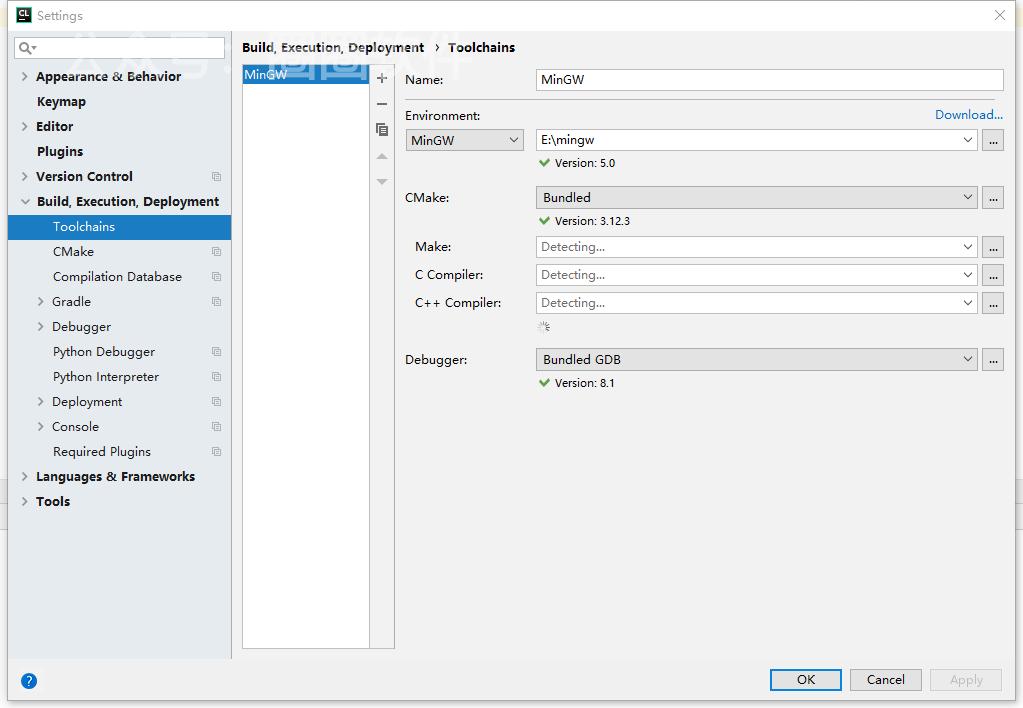The width and height of the screenshot is (1023, 708).
Task: Click the Version Control project-level icon
Action: point(216,177)
